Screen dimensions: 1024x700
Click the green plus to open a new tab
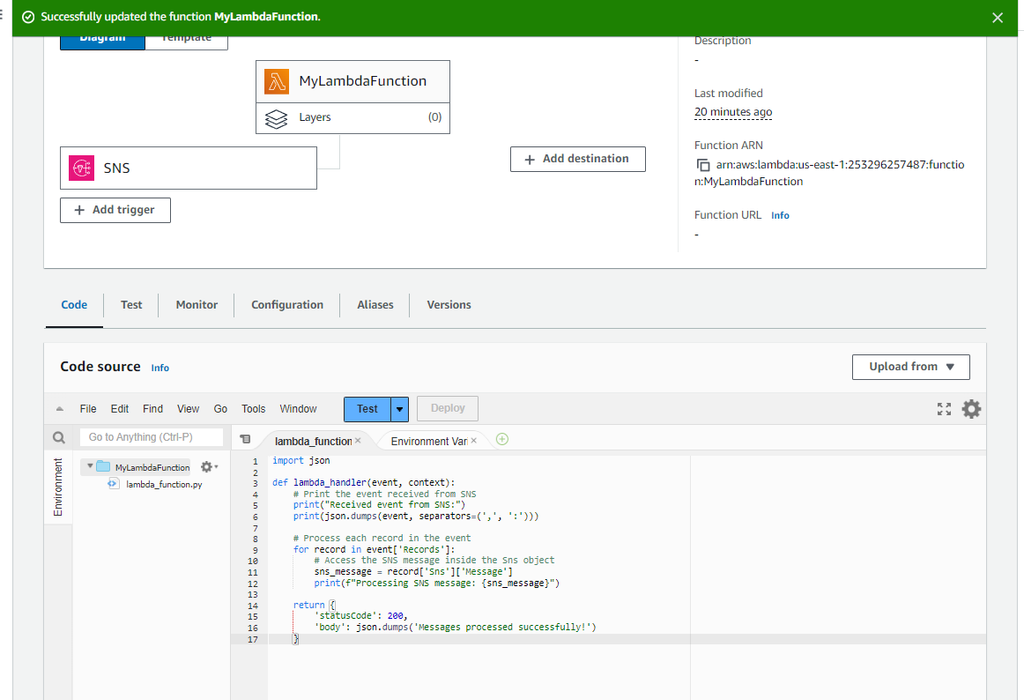[x=501, y=439]
